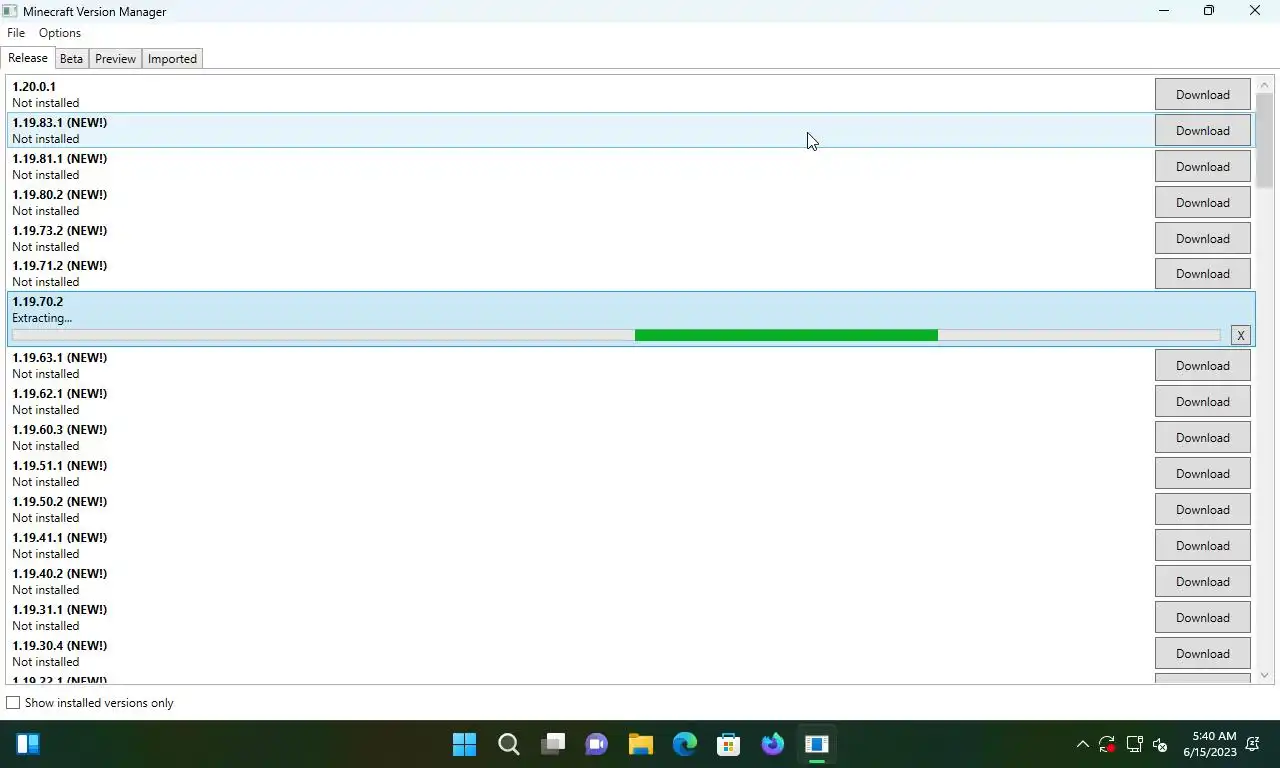
Task: Click the 1.19.70.2 extraction progress bar
Action: coord(616,335)
